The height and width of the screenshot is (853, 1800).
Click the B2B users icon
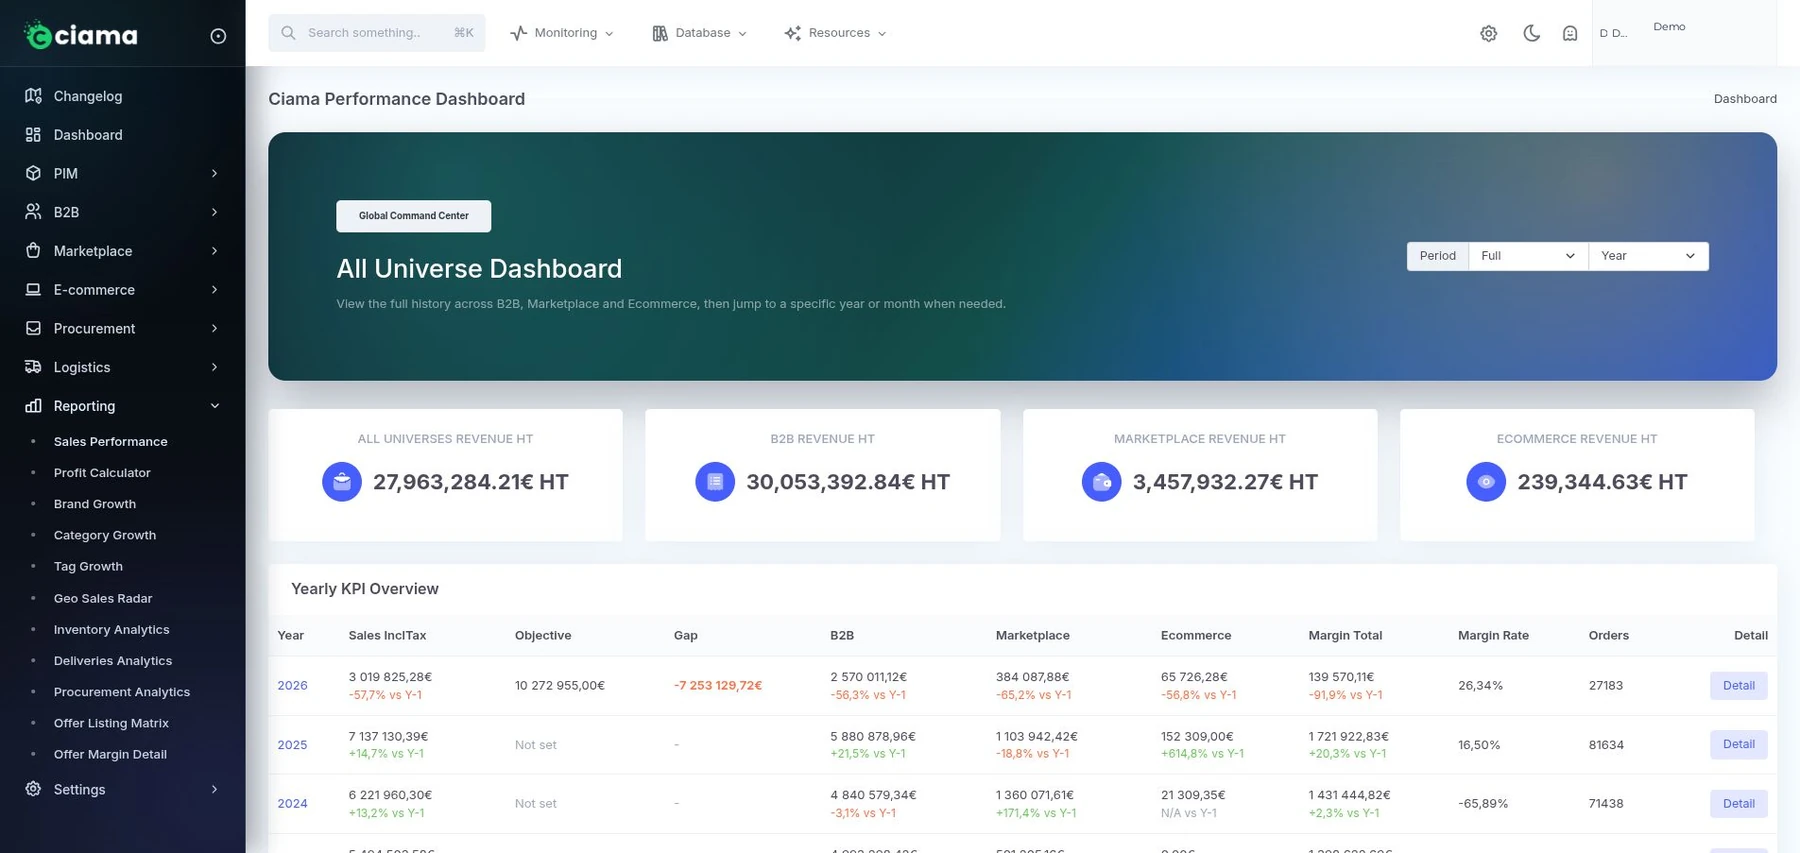click(33, 212)
